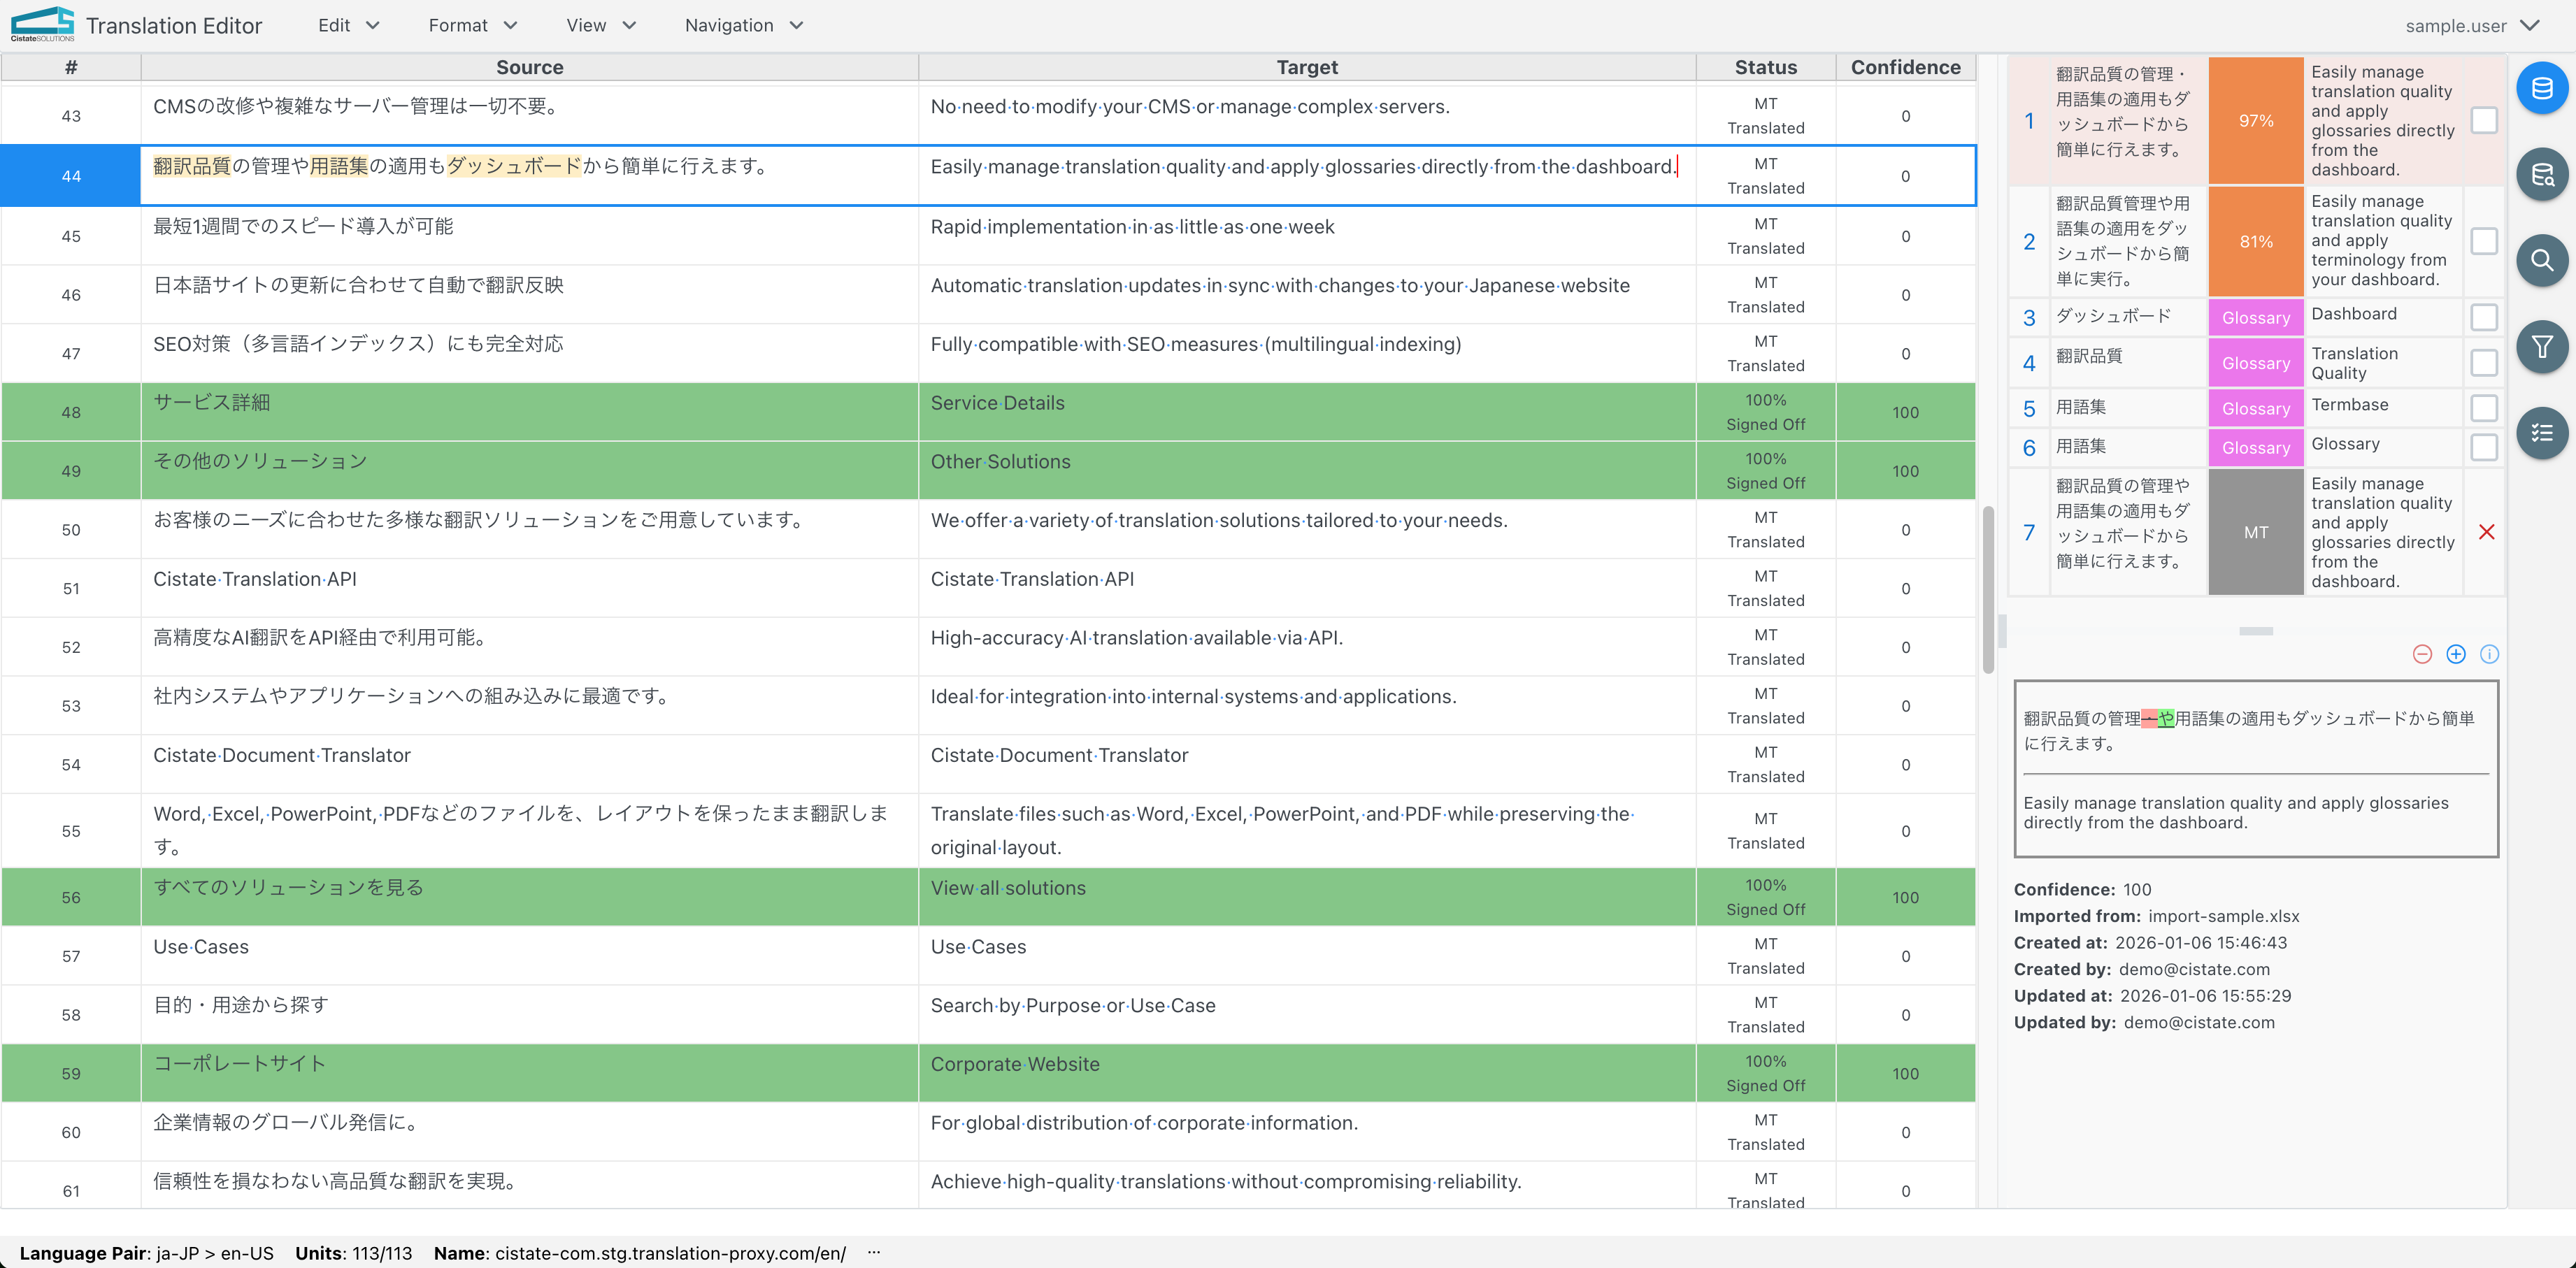Click the red minus icon below match results
The height and width of the screenshot is (1268, 2576).
click(2423, 654)
